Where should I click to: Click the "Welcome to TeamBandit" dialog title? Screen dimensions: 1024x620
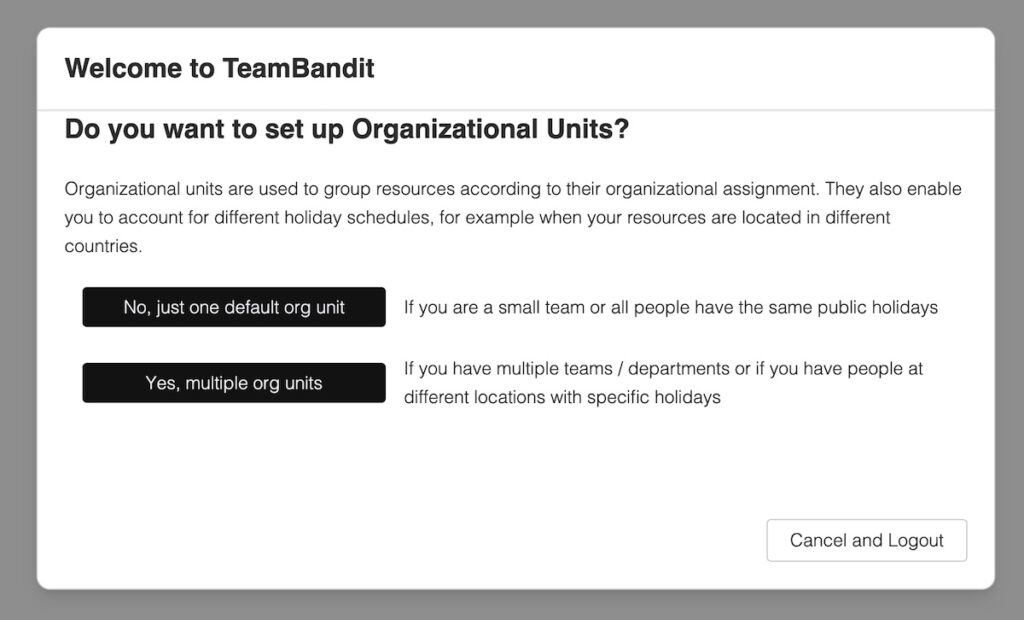point(219,68)
